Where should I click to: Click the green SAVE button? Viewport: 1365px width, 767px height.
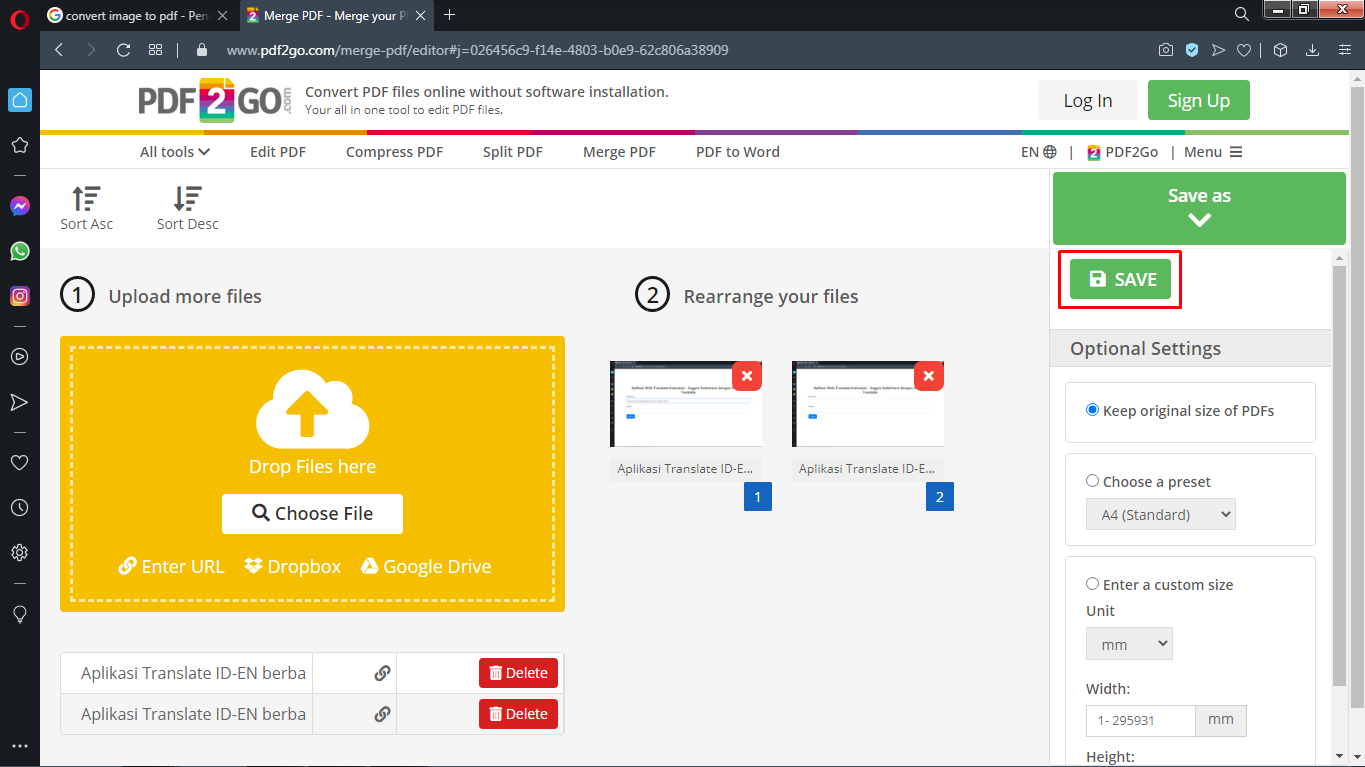(x=1120, y=279)
